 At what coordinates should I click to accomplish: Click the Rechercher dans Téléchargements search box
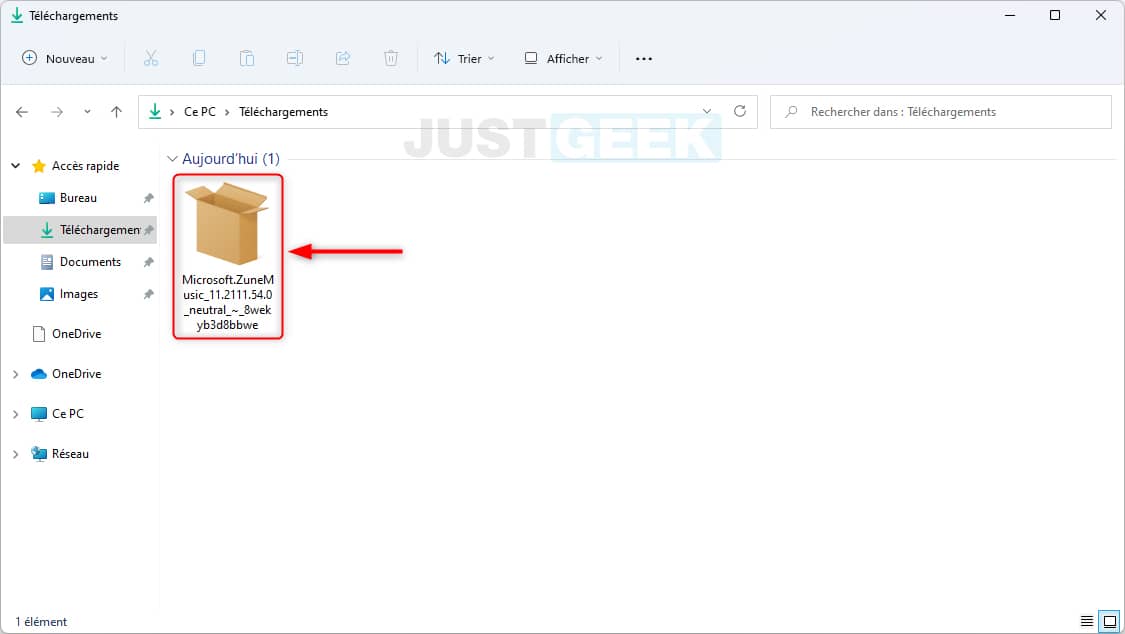941,112
